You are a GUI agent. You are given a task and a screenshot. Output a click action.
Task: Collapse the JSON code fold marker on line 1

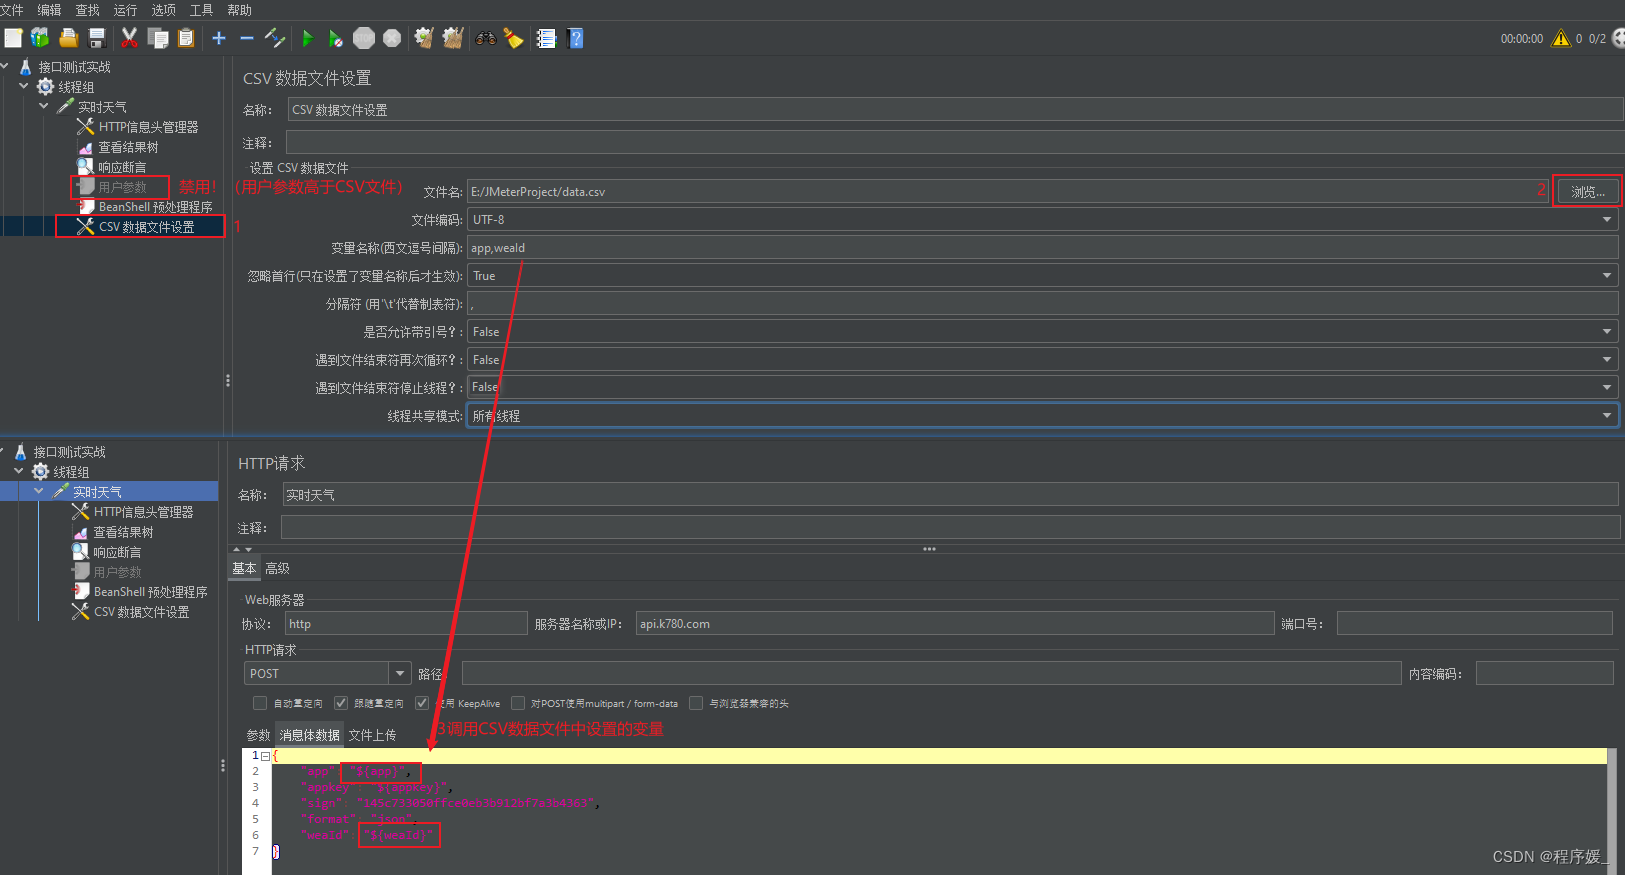pos(265,756)
